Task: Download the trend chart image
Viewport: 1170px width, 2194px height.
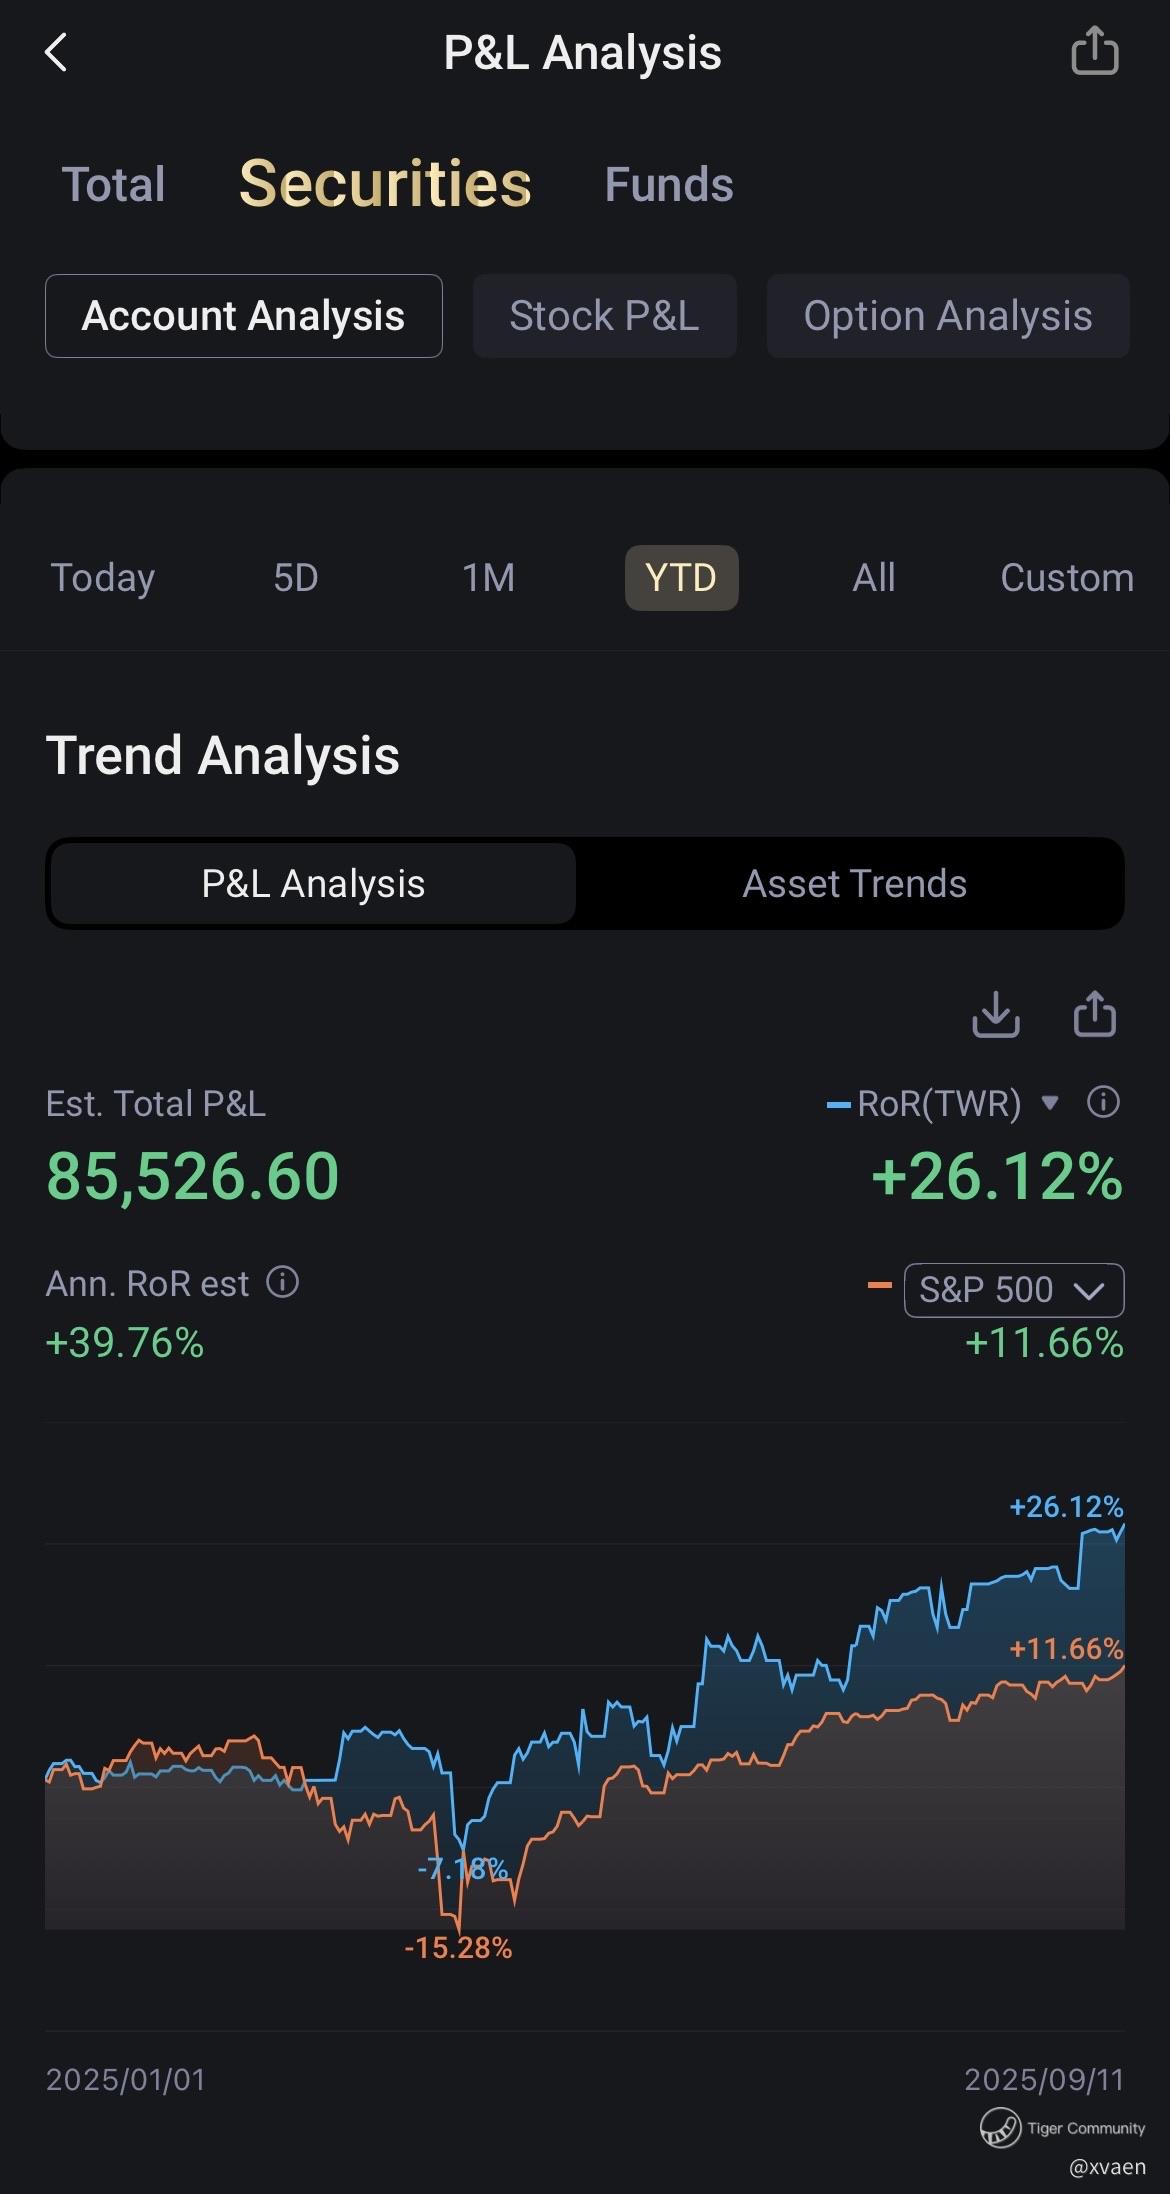Action: point(996,1014)
